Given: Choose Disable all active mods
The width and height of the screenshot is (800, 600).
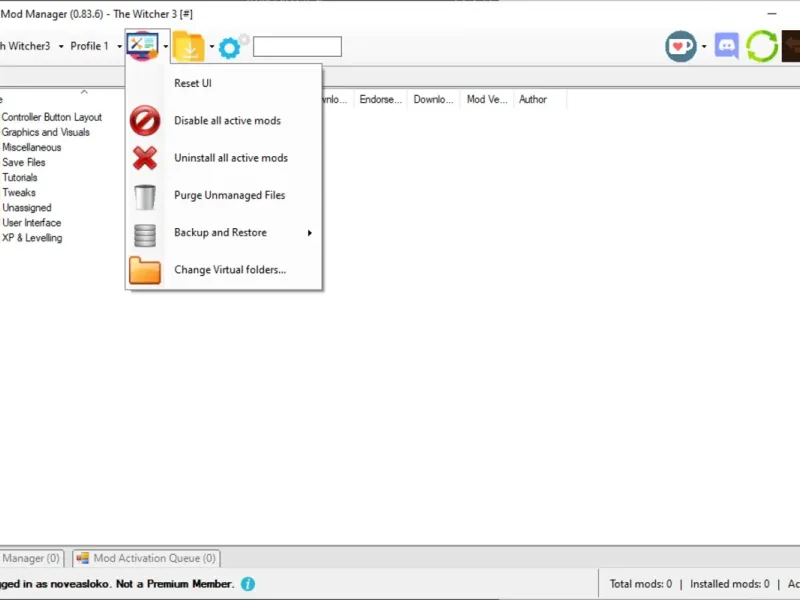Looking at the screenshot, I should pos(223,121).
